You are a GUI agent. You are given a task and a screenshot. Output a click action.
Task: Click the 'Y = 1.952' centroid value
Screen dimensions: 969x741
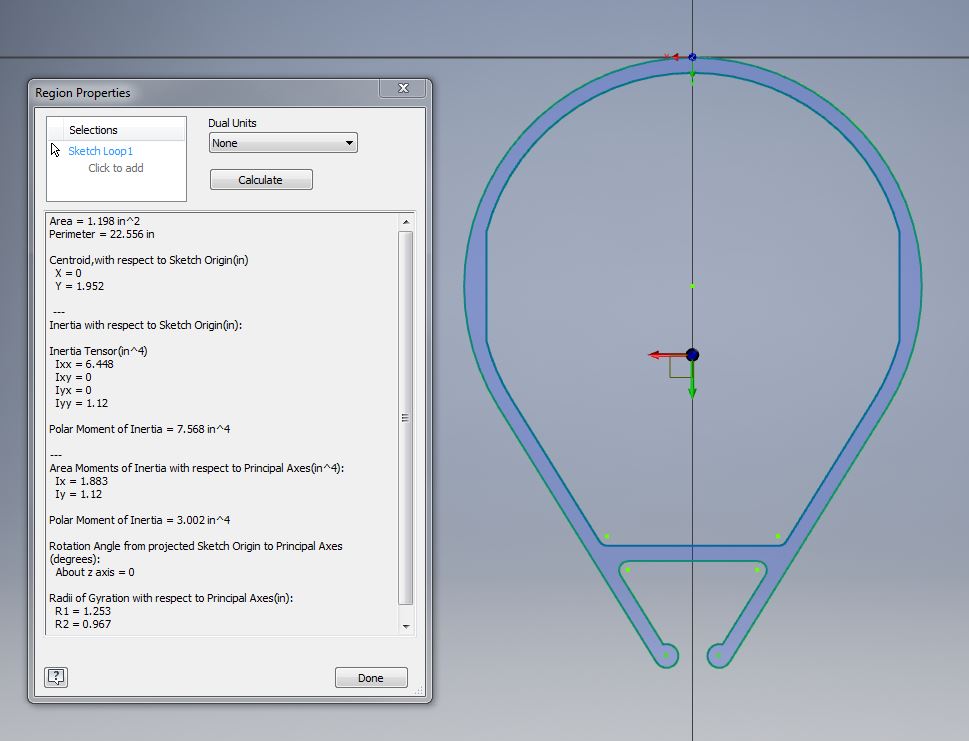tap(79, 286)
